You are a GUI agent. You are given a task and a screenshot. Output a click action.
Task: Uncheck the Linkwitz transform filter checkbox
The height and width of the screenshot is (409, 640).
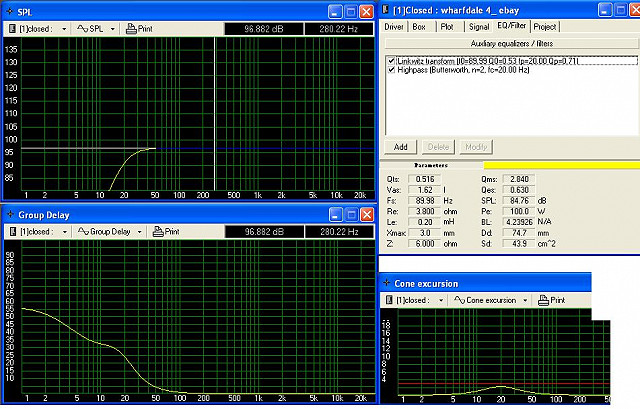[x=391, y=61]
